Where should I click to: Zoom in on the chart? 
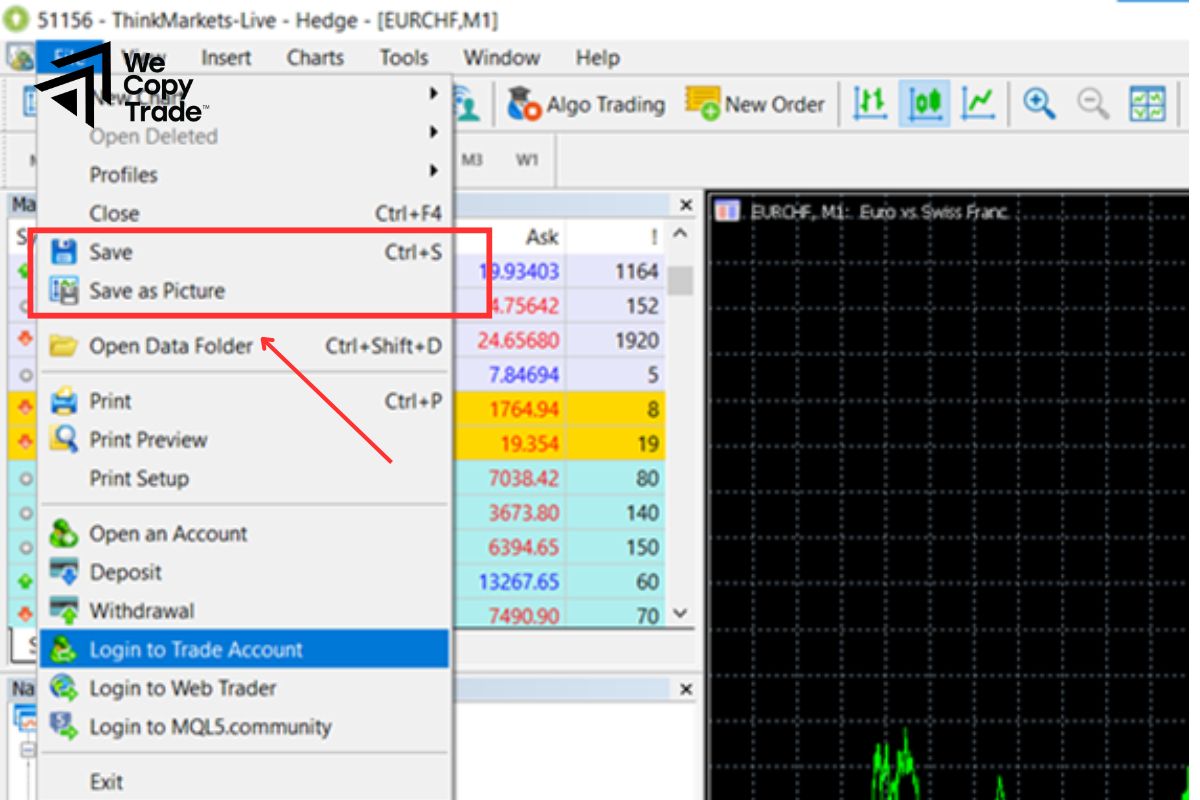point(1039,103)
